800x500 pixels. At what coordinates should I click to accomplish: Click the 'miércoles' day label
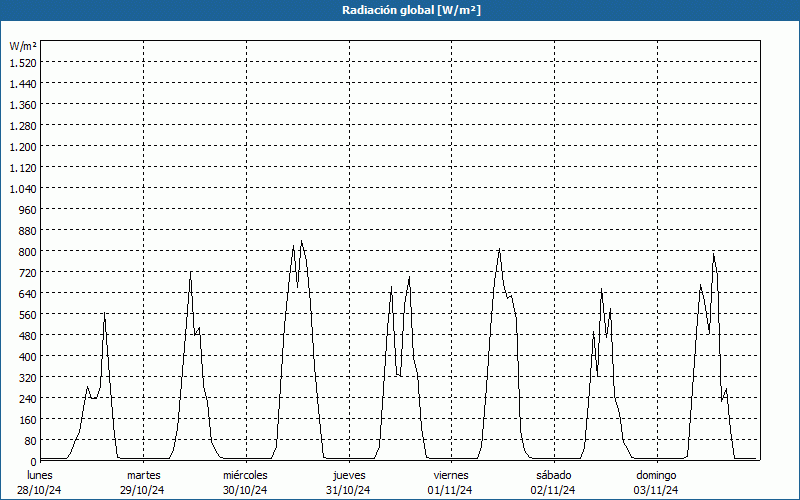point(245,475)
